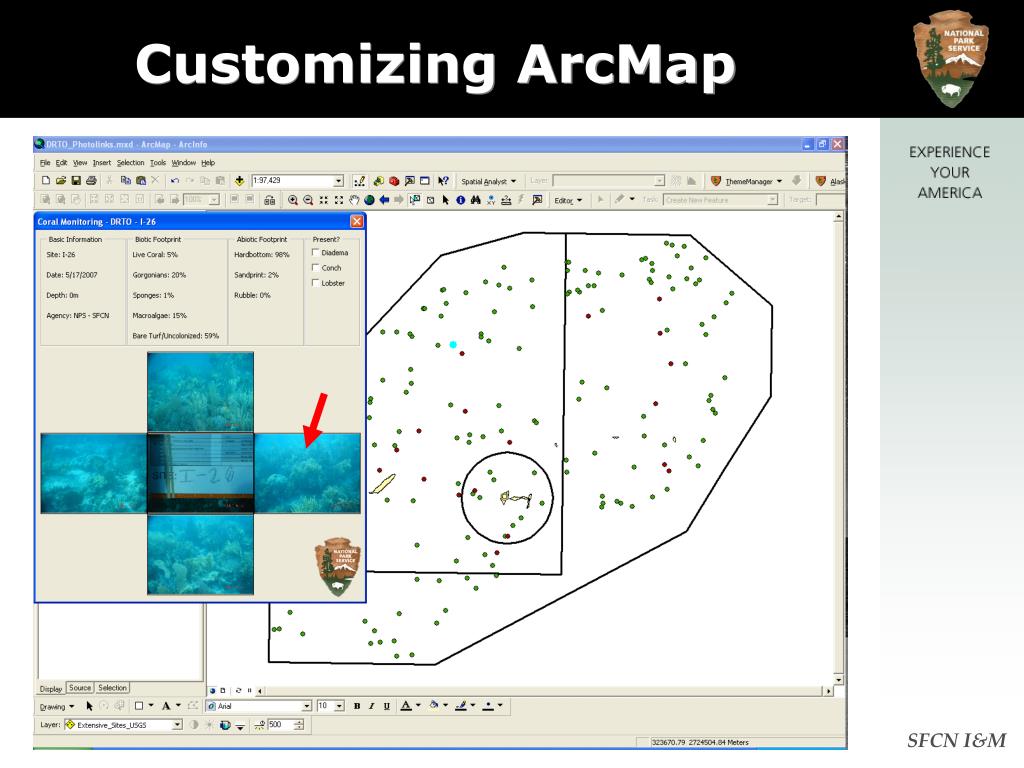Viewport: 1024px width, 768px height.
Task: Click the Fixed Zoom In arrows icon
Action: click(x=323, y=200)
